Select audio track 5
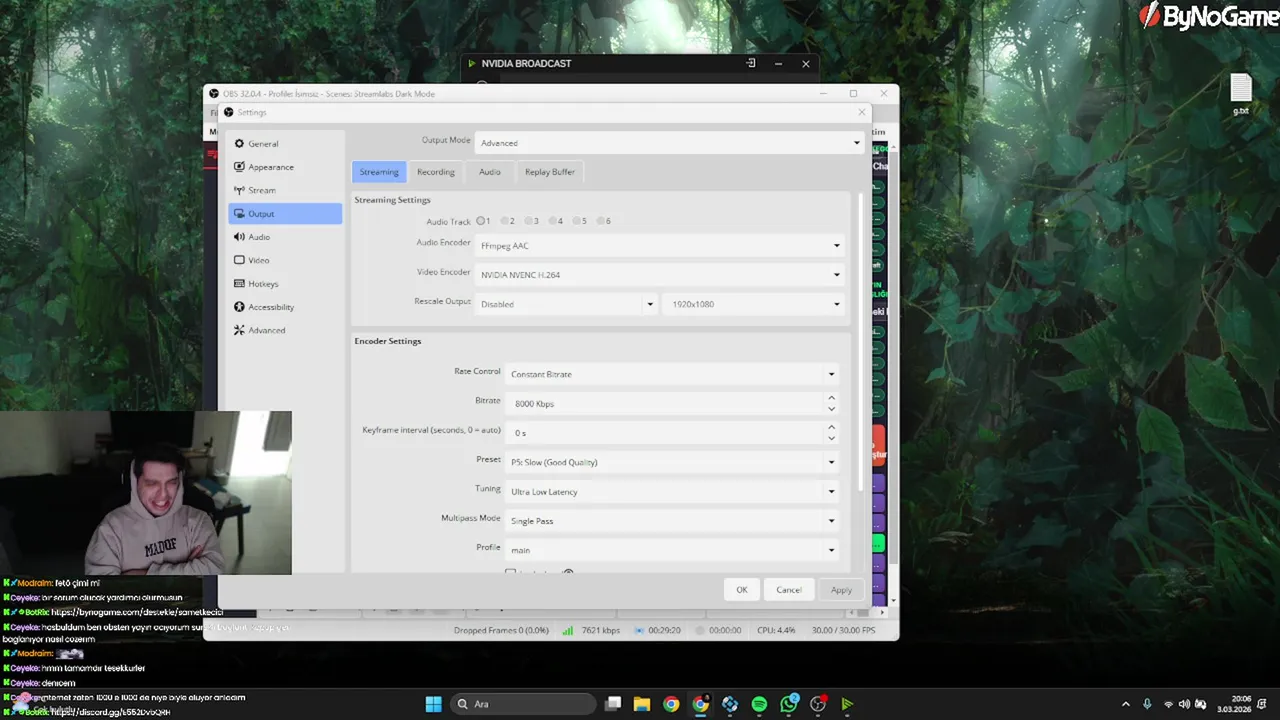The width and height of the screenshot is (1280, 720). tap(579, 221)
